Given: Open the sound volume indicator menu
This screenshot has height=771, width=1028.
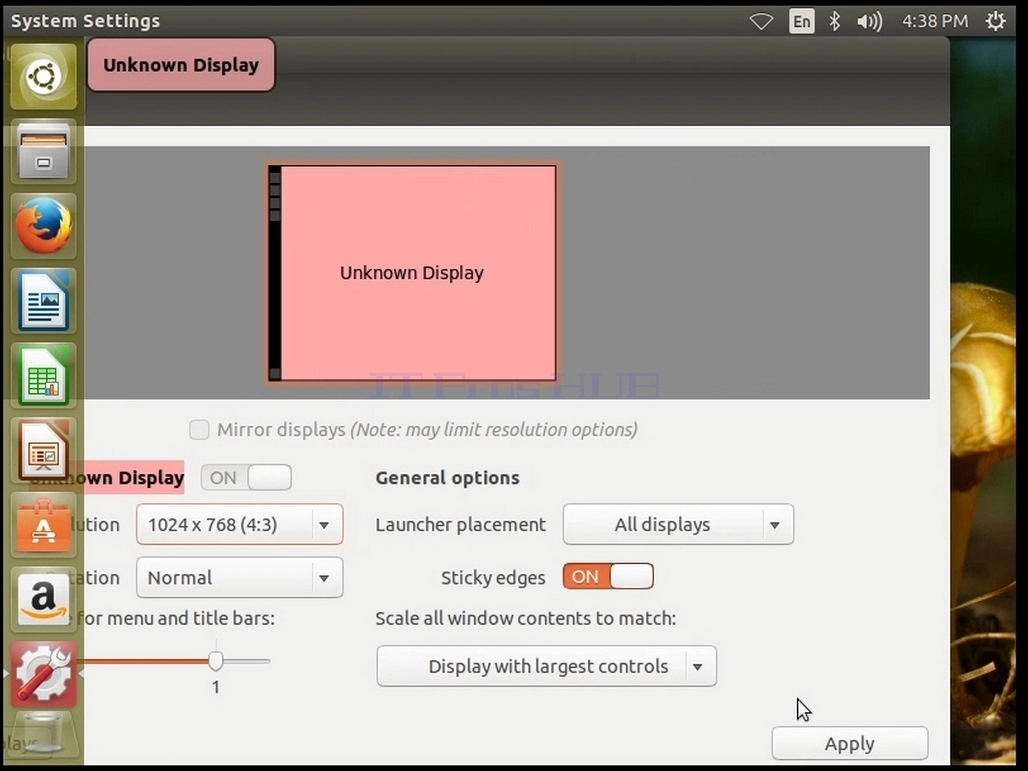Looking at the screenshot, I should point(869,21).
